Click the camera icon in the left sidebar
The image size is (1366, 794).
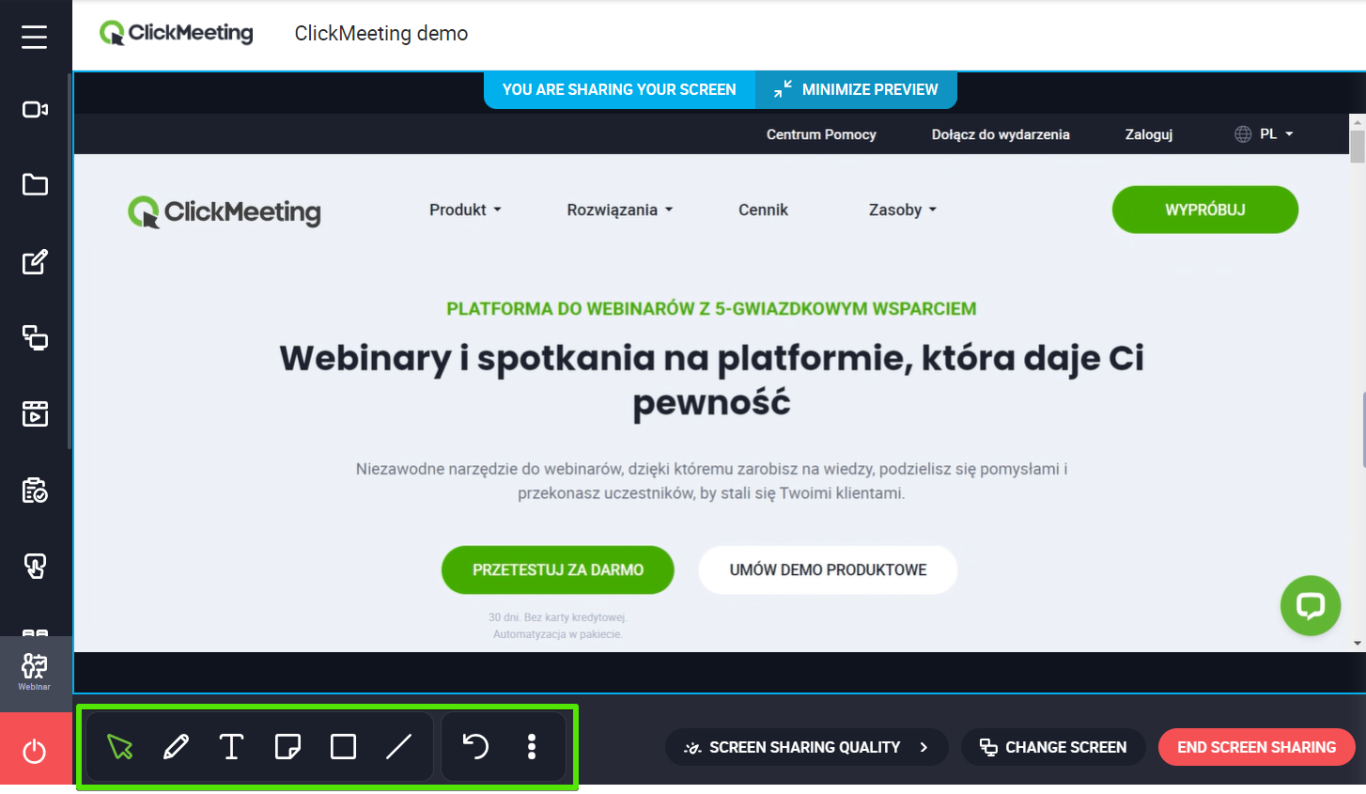point(35,109)
